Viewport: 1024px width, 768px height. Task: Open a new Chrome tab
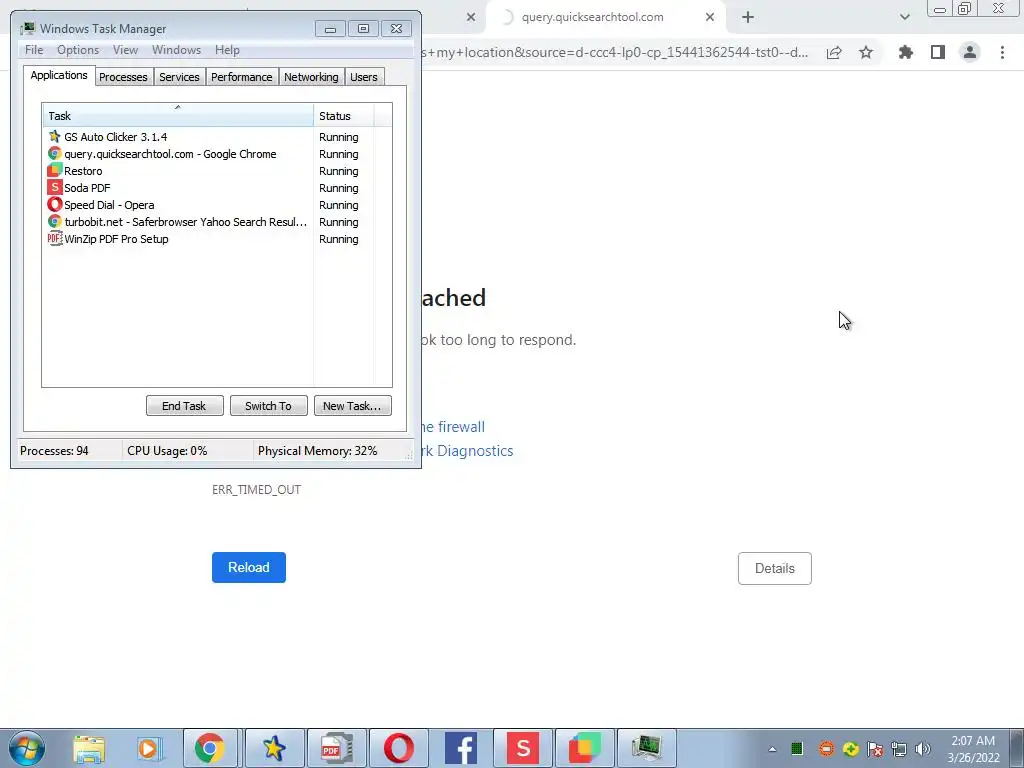[748, 18]
